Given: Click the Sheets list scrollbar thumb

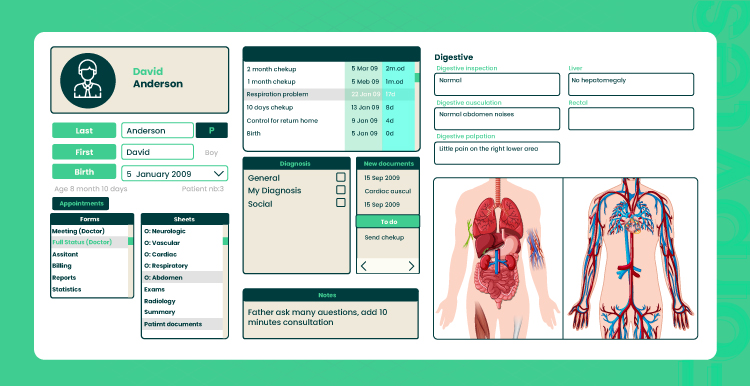Looking at the screenshot, I should tap(225, 241).
